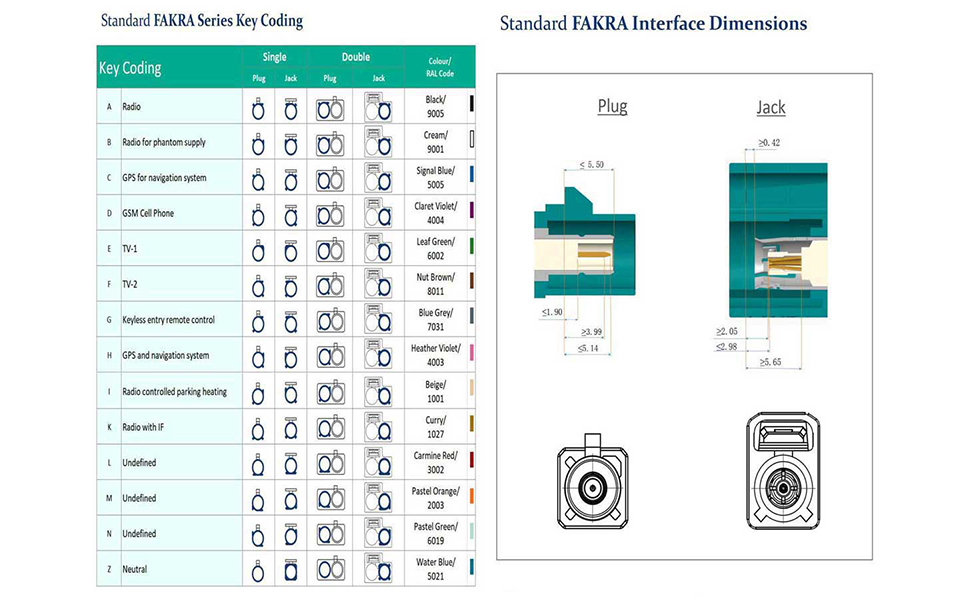
Task: Click the single plug icon for Radio with IF
Action: click(x=259, y=429)
